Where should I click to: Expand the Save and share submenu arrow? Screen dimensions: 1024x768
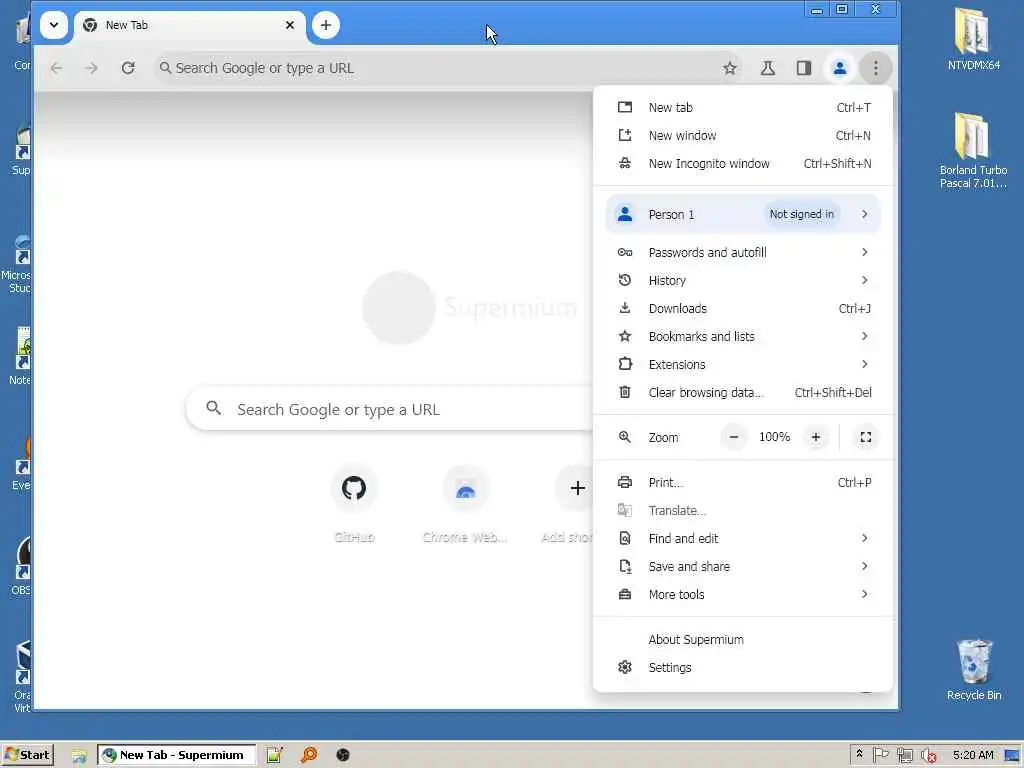pyautogui.click(x=865, y=566)
